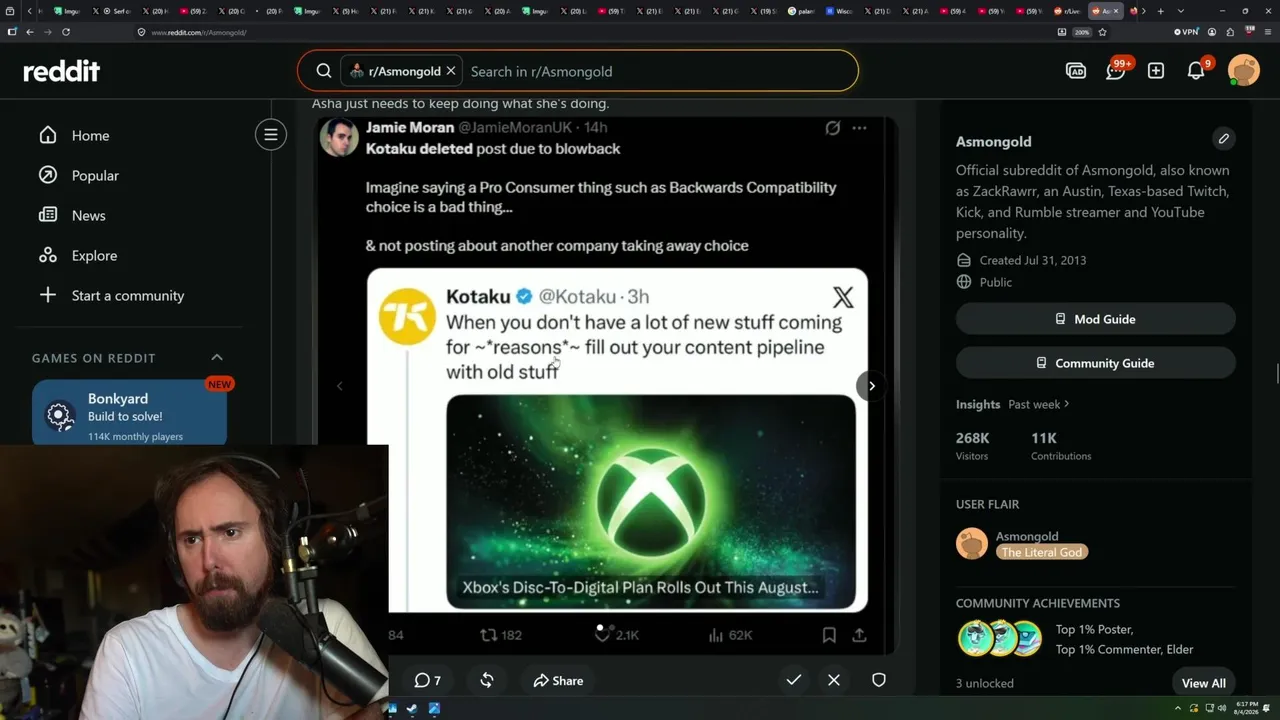Toggle the browser VPN button
This screenshot has width=1280, height=720.
point(1186,32)
